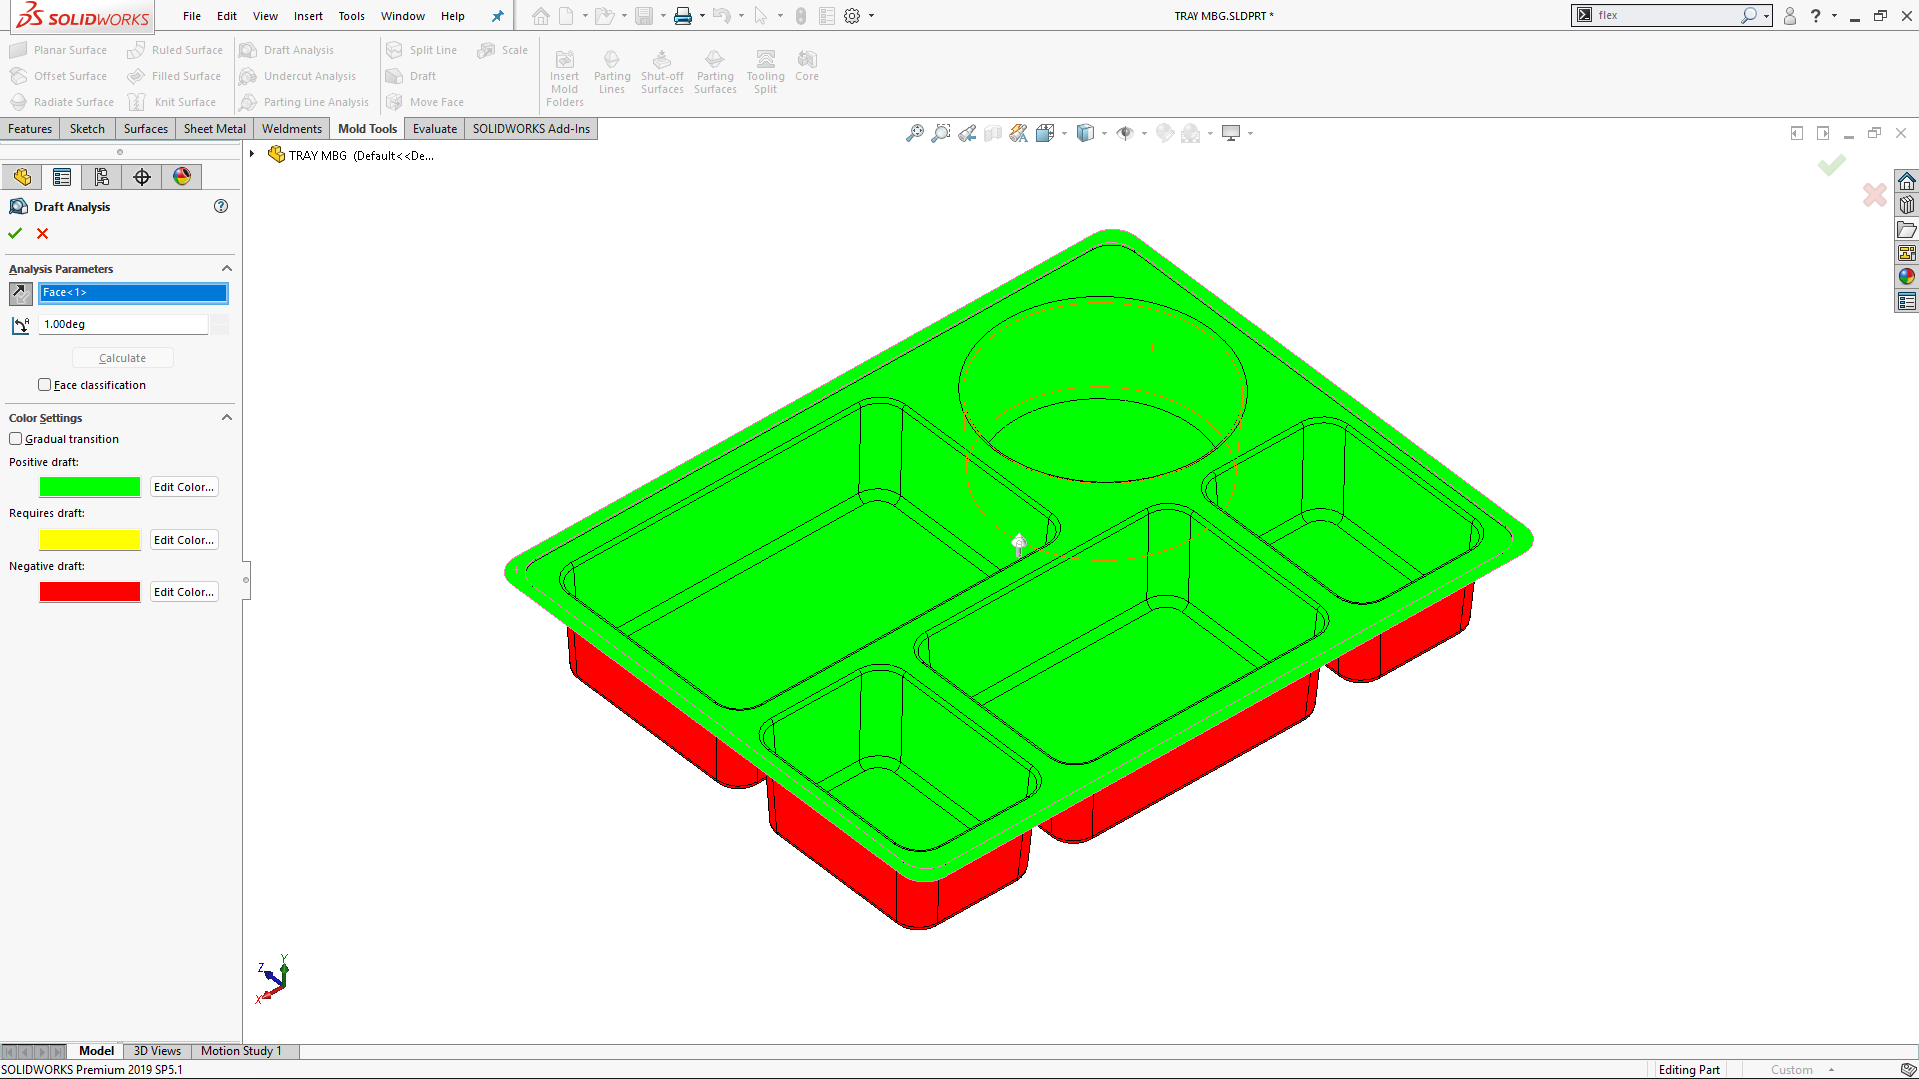Click the Face<1> direction of pull field

click(x=133, y=293)
